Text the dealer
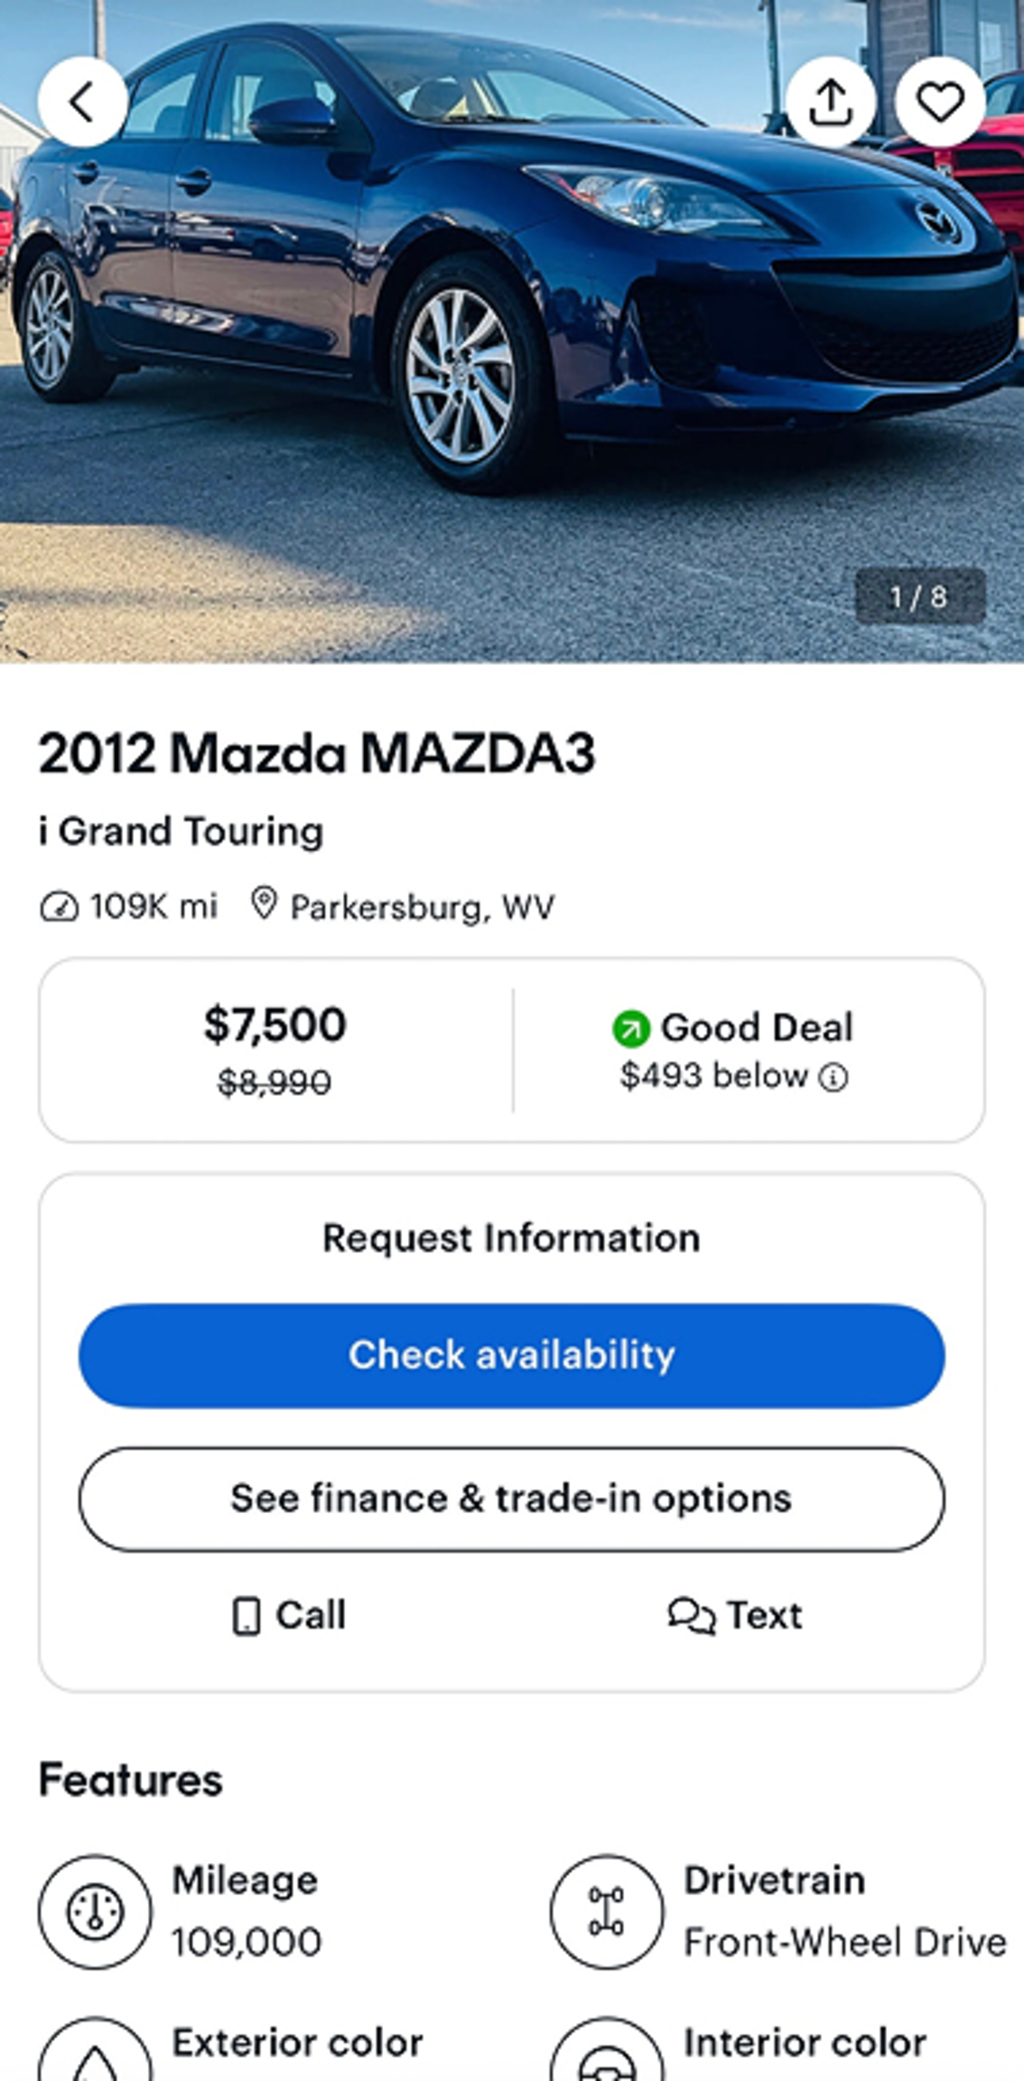This screenshot has height=2081, width=1024. [x=735, y=1615]
